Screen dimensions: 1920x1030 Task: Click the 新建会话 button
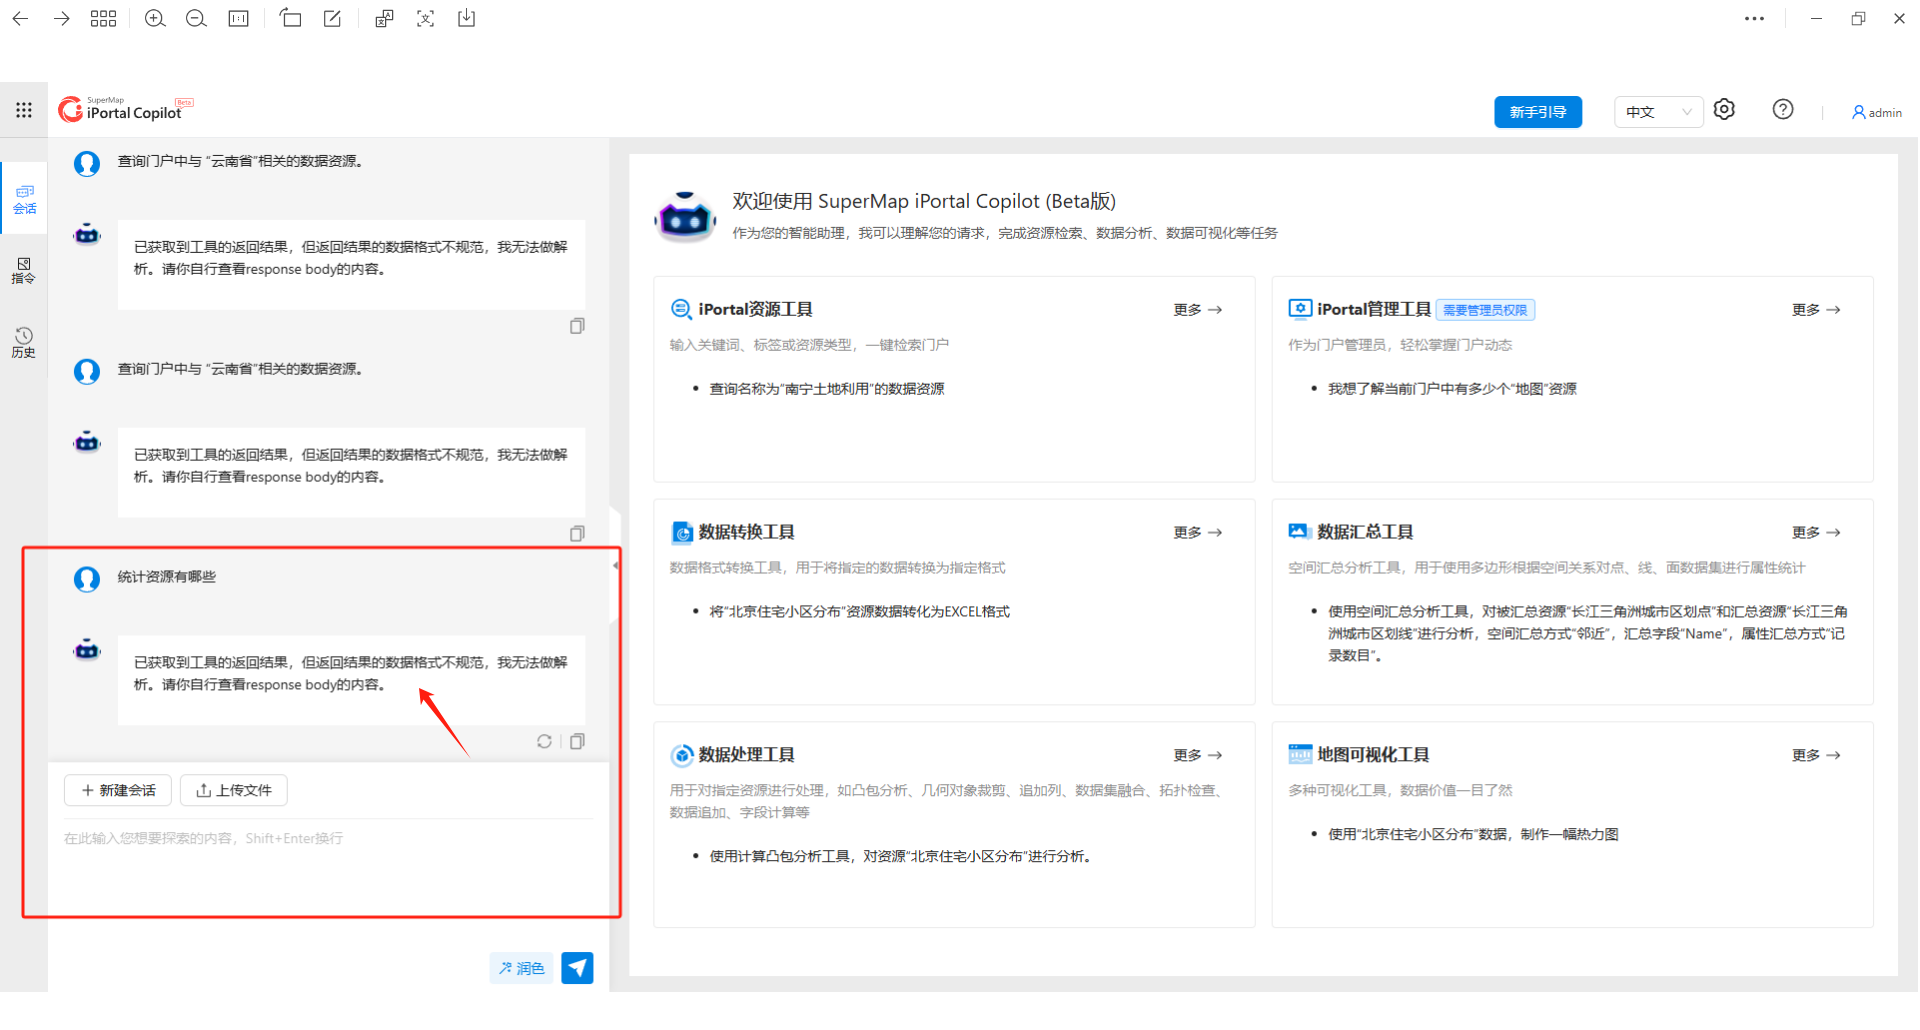click(x=118, y=790)
